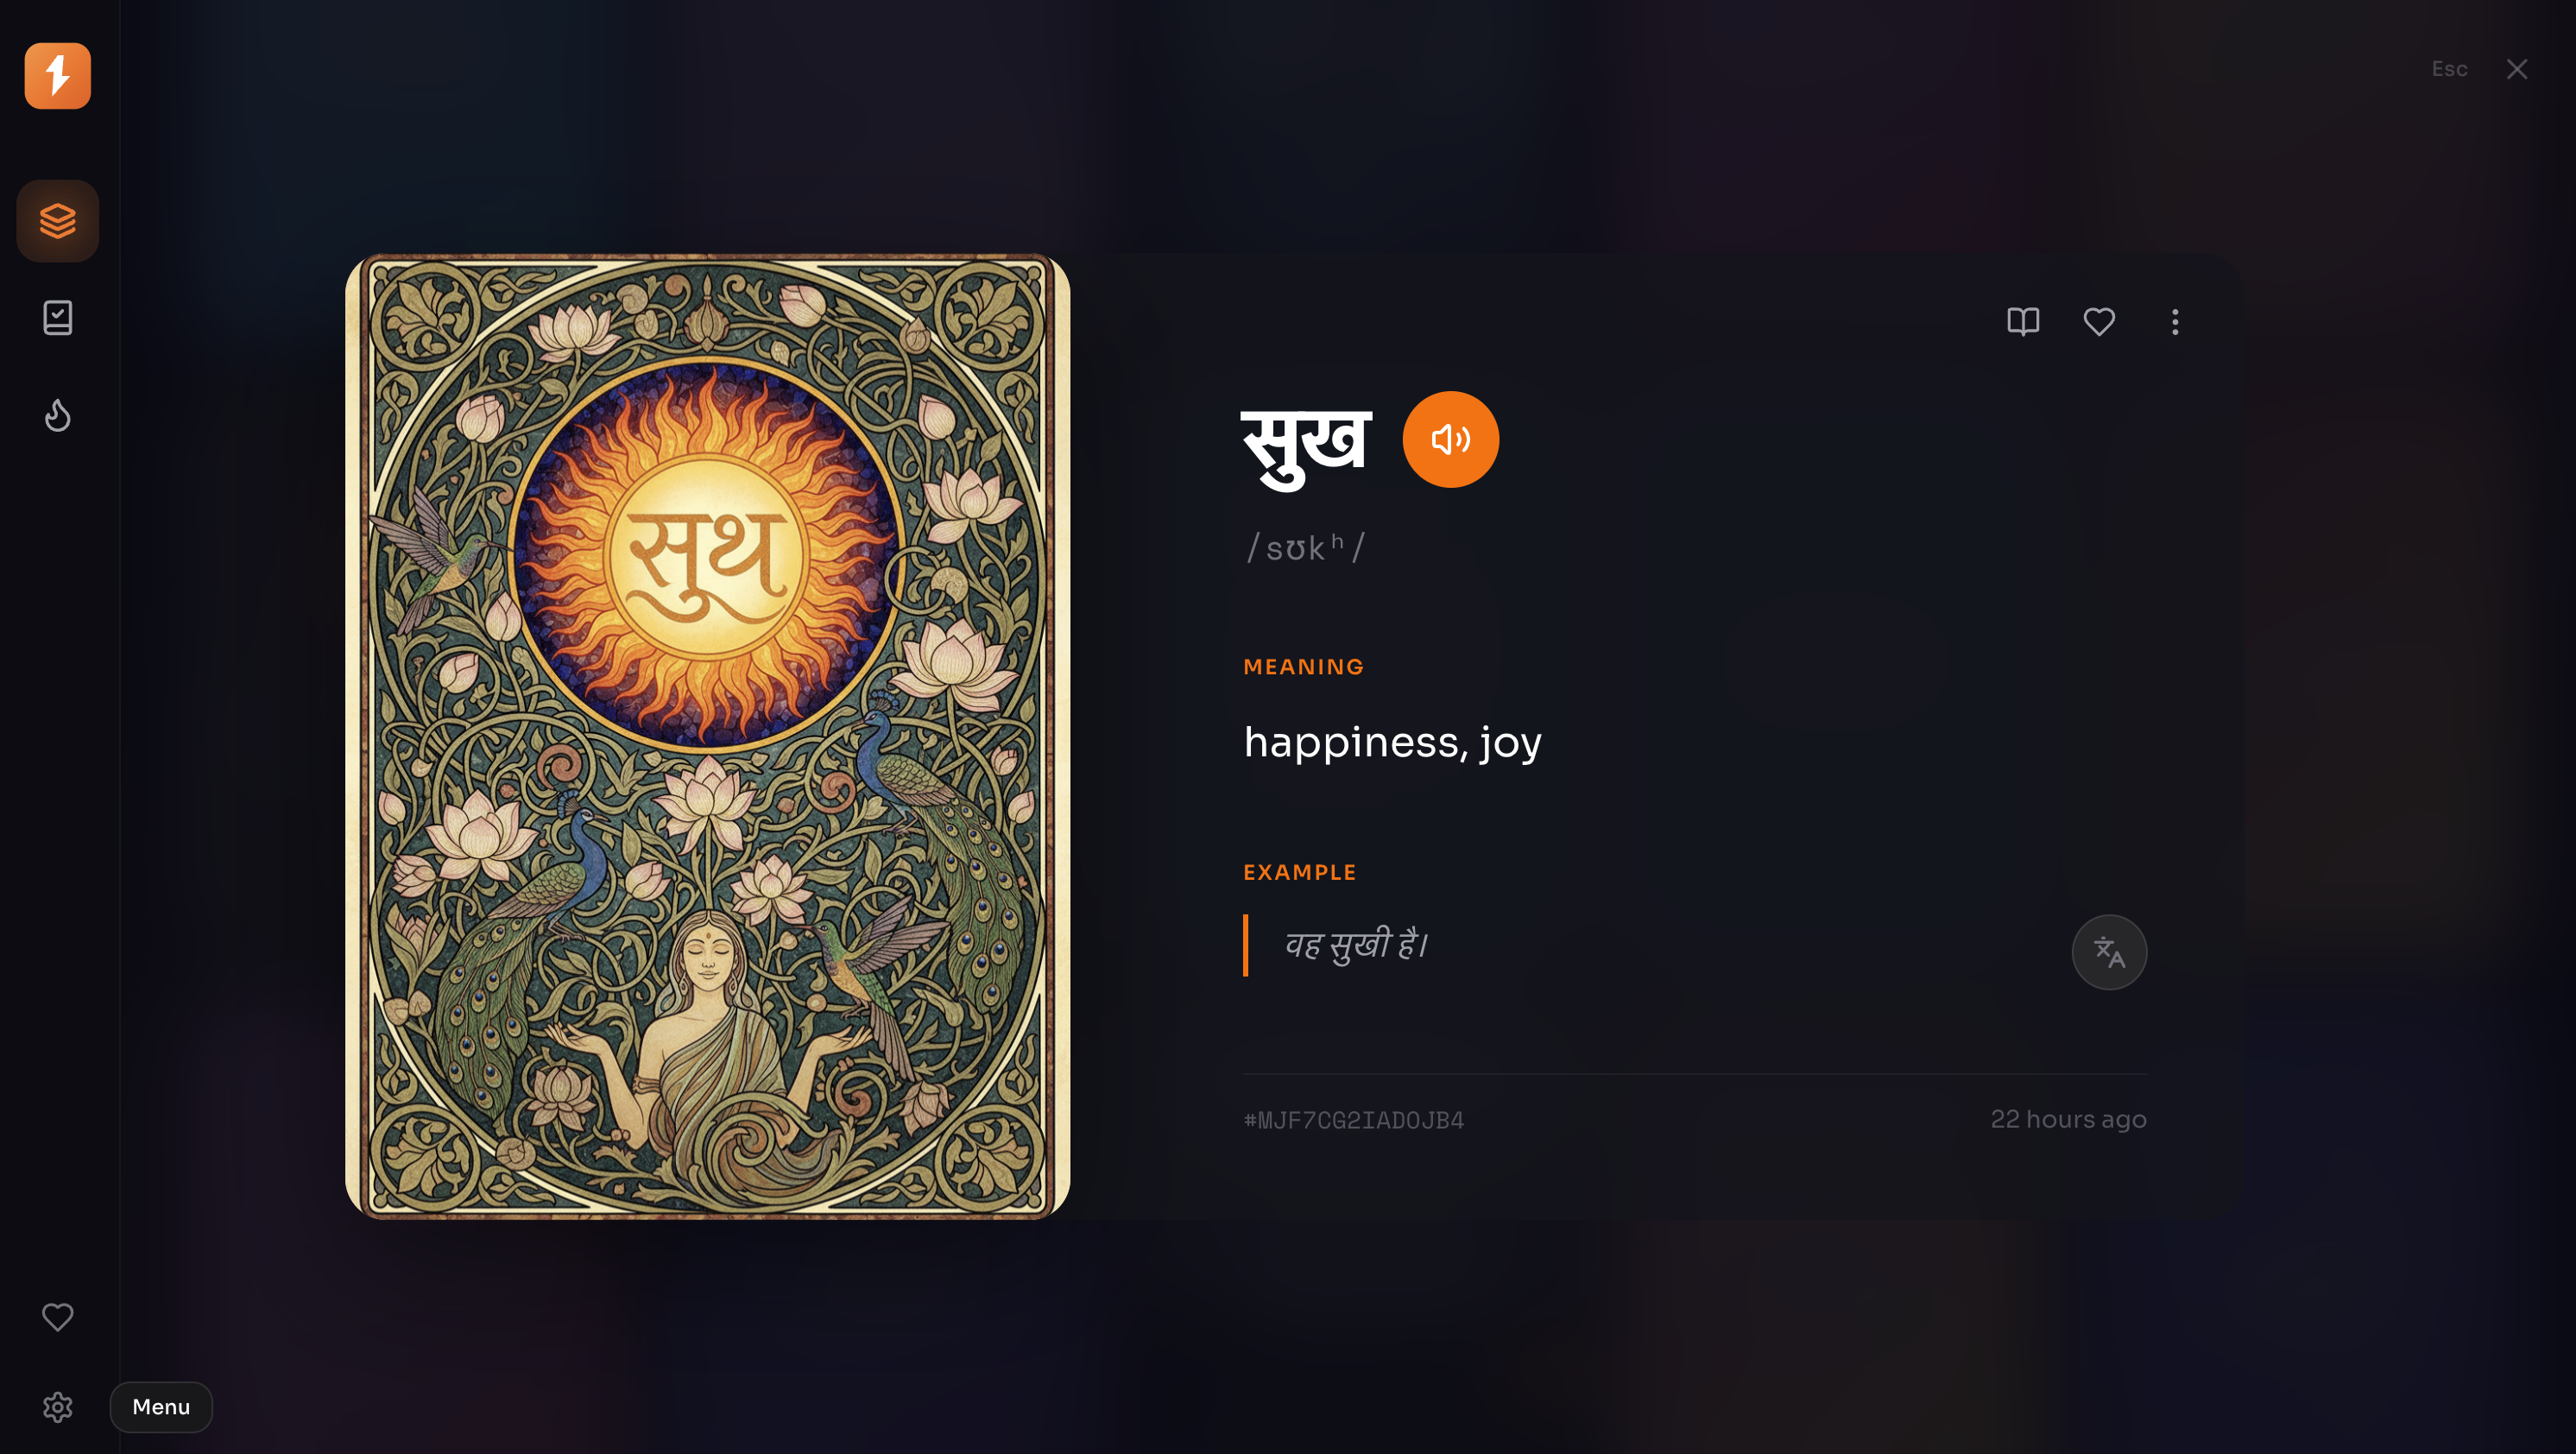
Task: Click the meaning text happiness, joy
Action: point(1392,742)
